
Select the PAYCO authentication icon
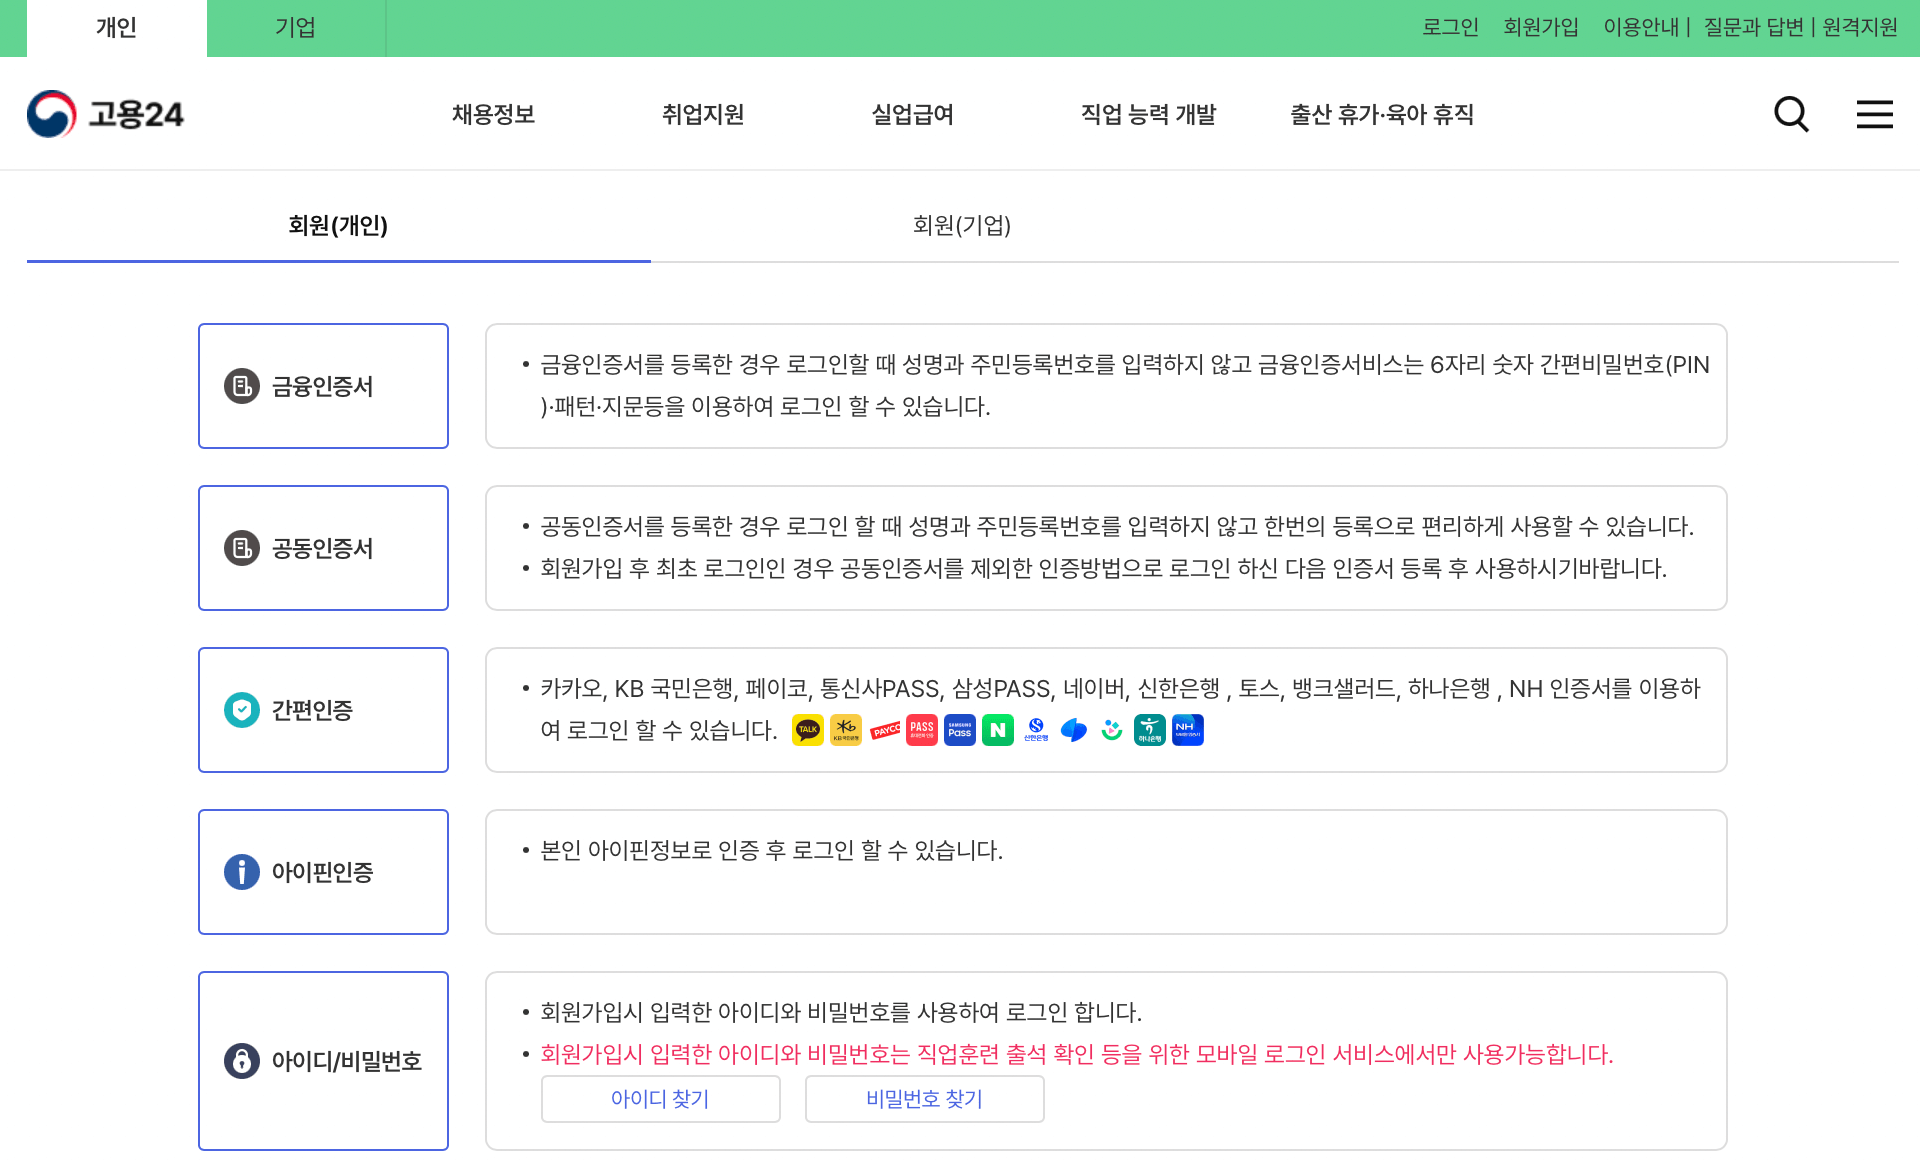(884, 730)
